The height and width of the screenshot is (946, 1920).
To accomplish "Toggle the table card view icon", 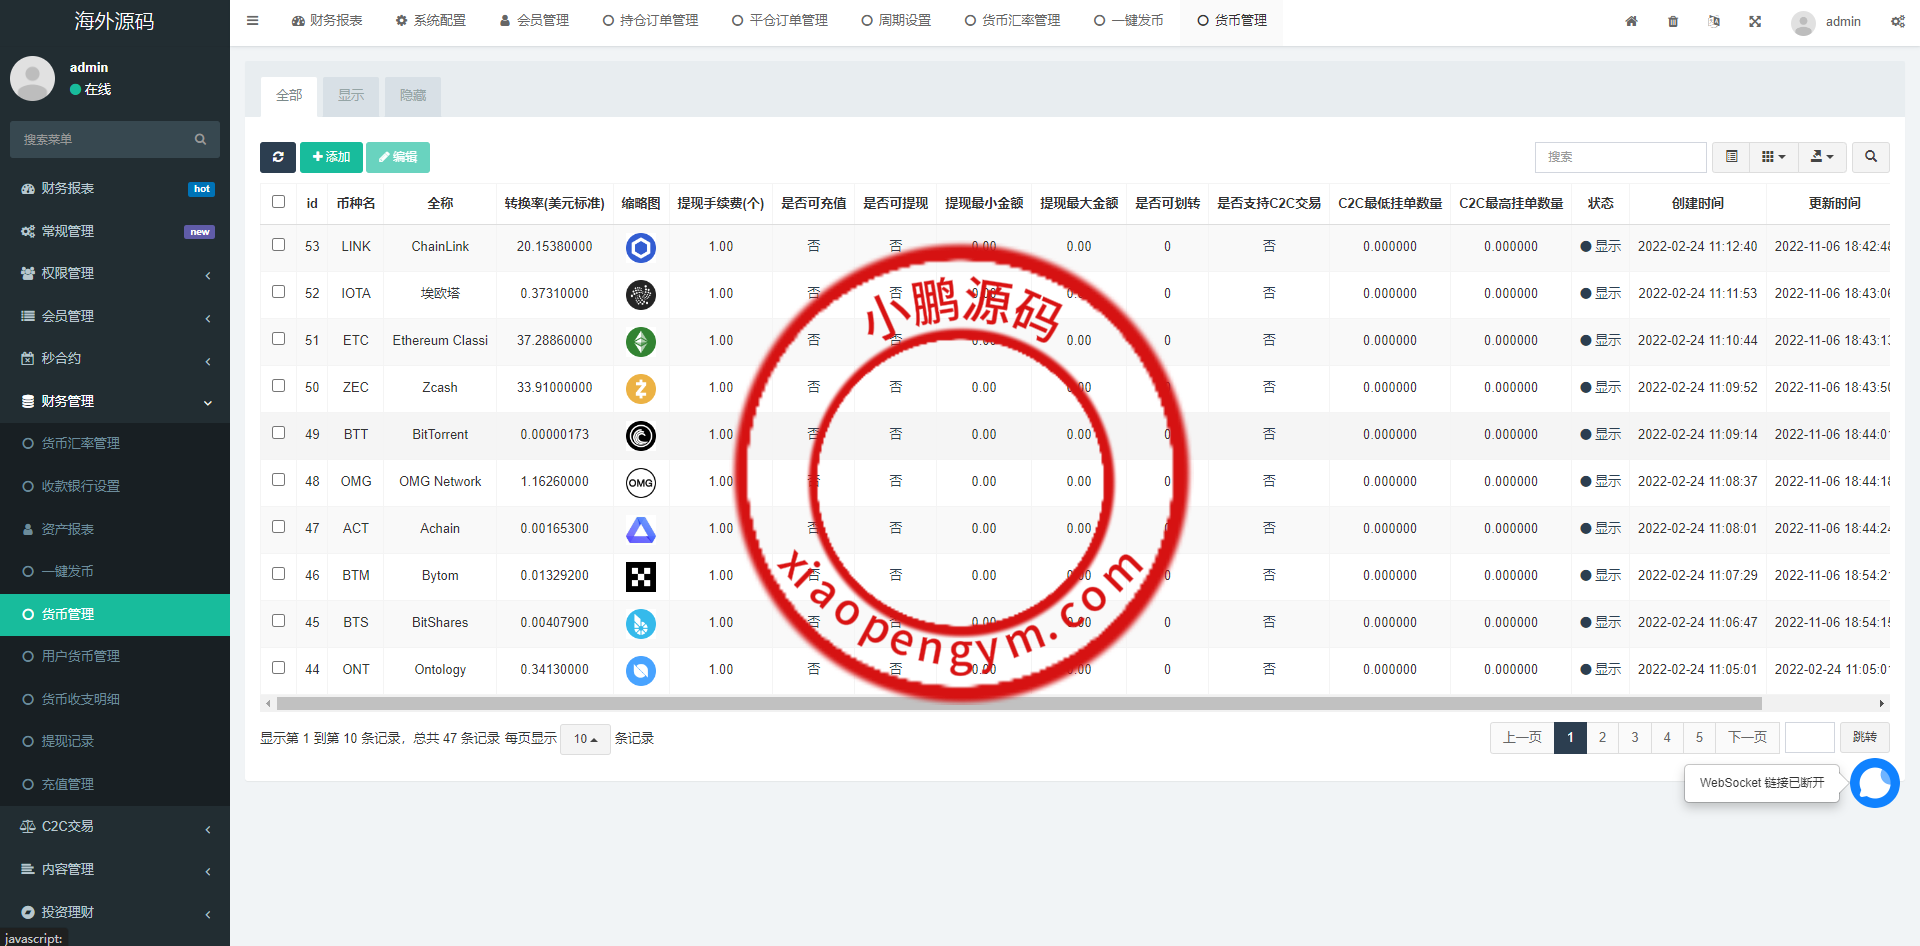I will click(x=1731, y=157).
